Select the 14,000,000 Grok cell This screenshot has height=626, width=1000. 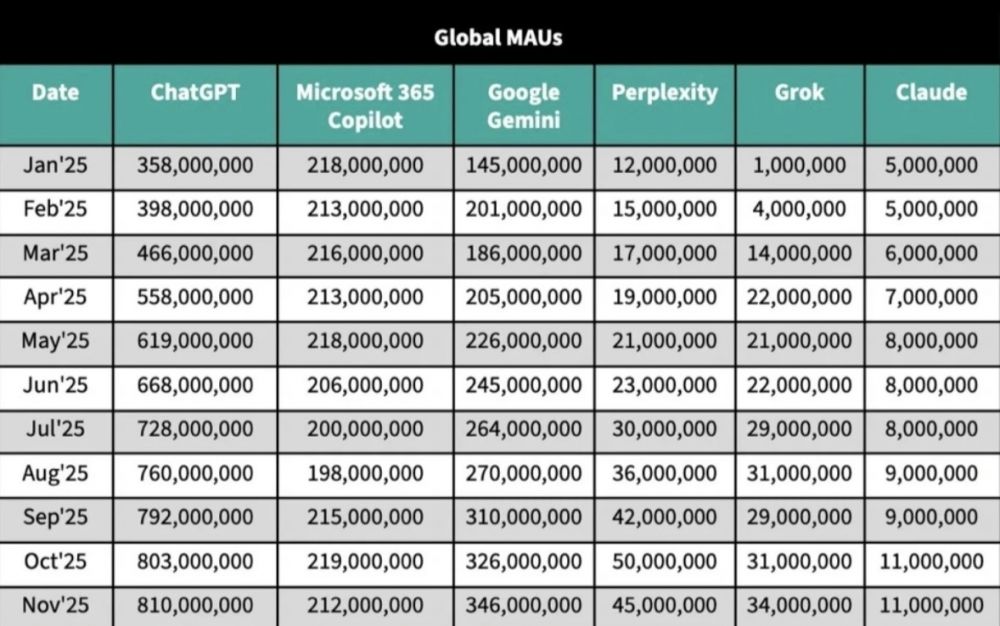coord(799,253)
